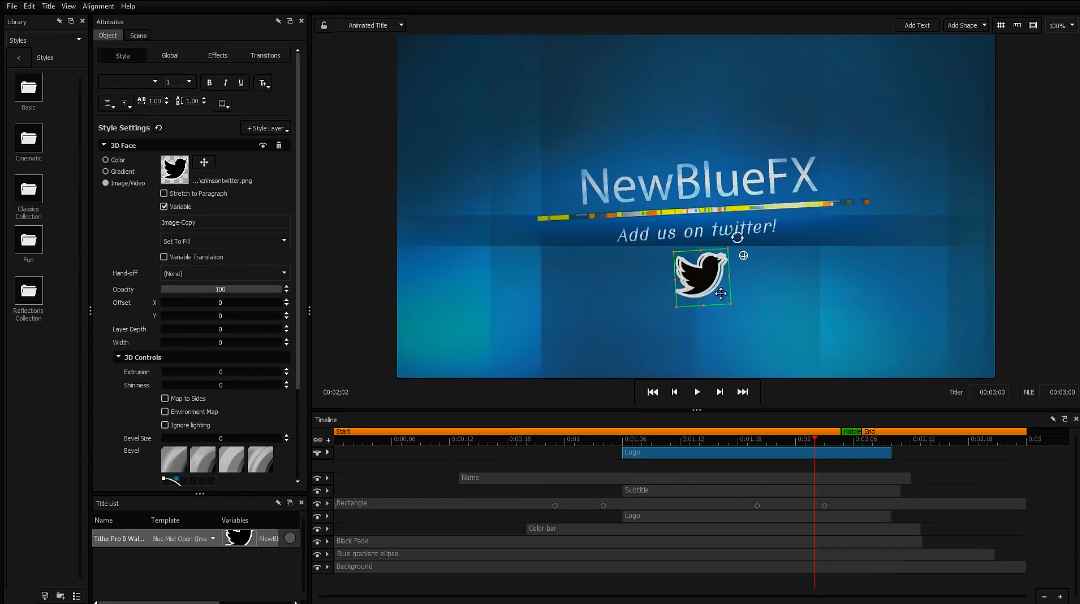
Task: Zoom in the timeline with plus button
Action: click(1060, 596)
